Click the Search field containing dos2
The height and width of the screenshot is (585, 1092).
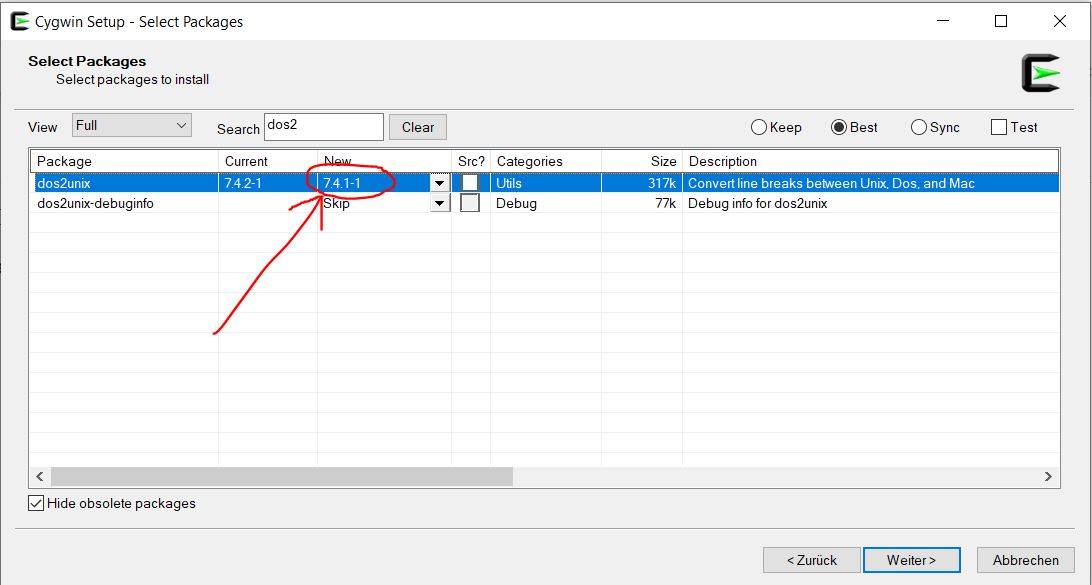pos(324,127)
